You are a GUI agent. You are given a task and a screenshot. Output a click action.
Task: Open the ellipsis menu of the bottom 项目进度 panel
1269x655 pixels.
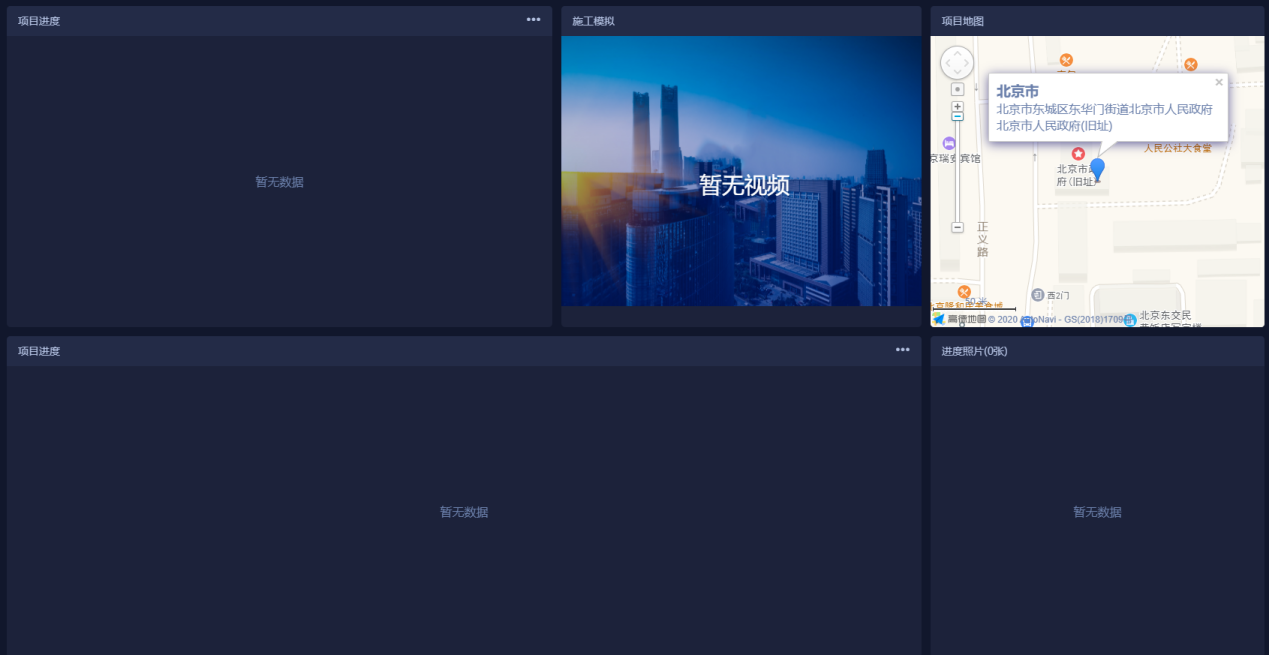coord(903,350)
